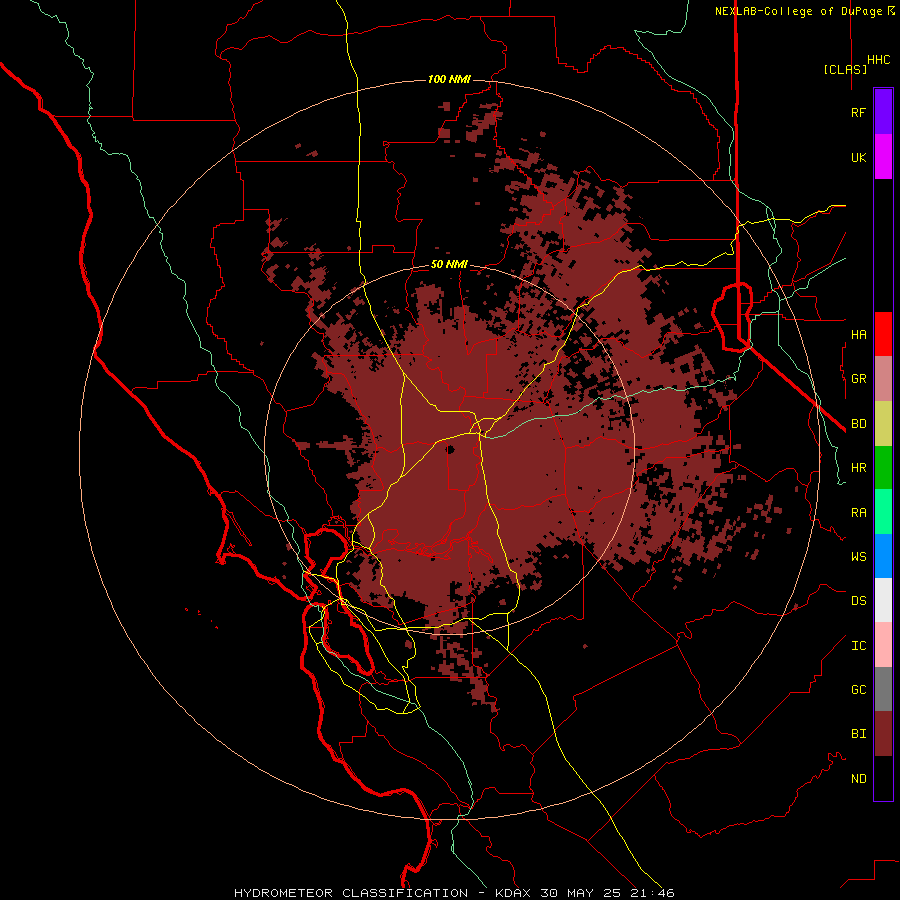This screenshot has height=900, width=900.
Task: Select the IC pink legend swatch
Action: coord(883,645)
